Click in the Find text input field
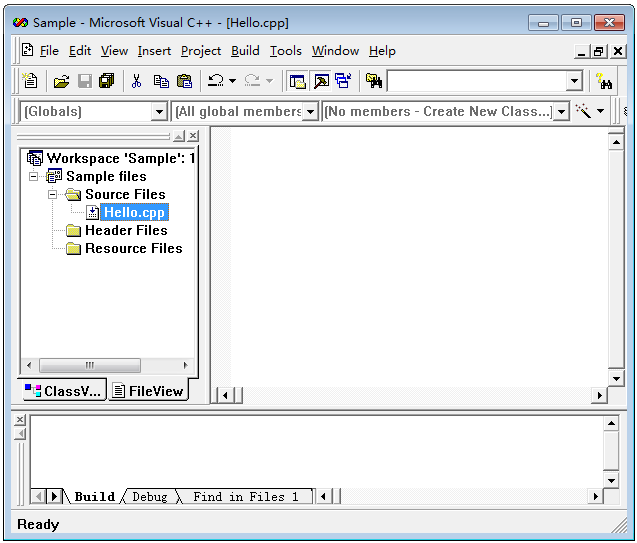Viewport: 637px width, 543px height. tap(477, 81)
